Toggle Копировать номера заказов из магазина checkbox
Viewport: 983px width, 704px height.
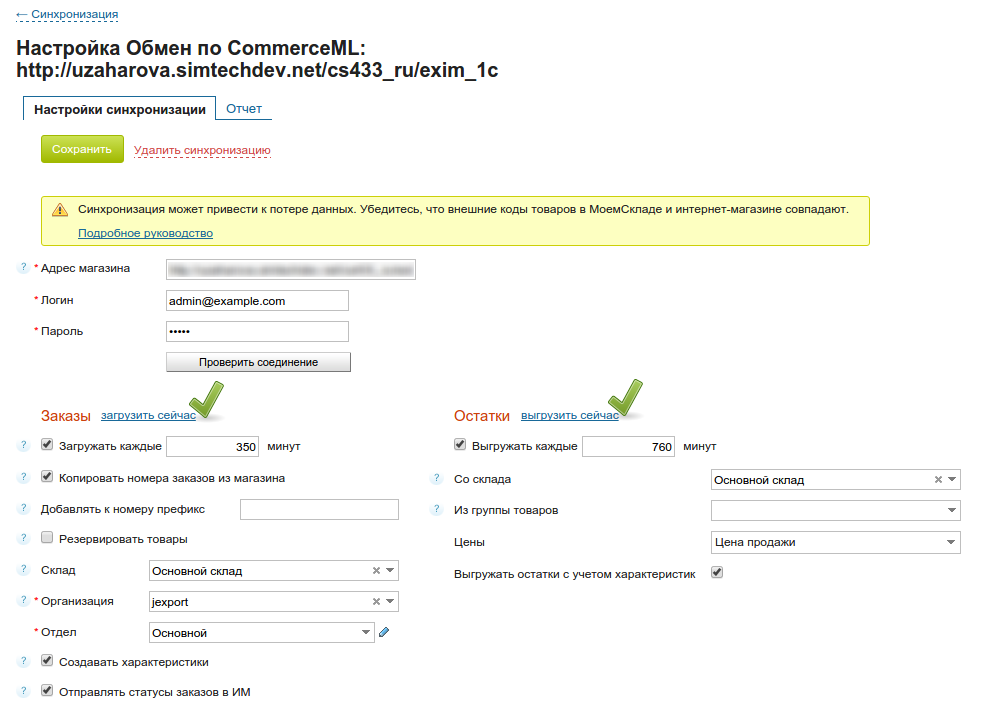click(x=47, y=477)
